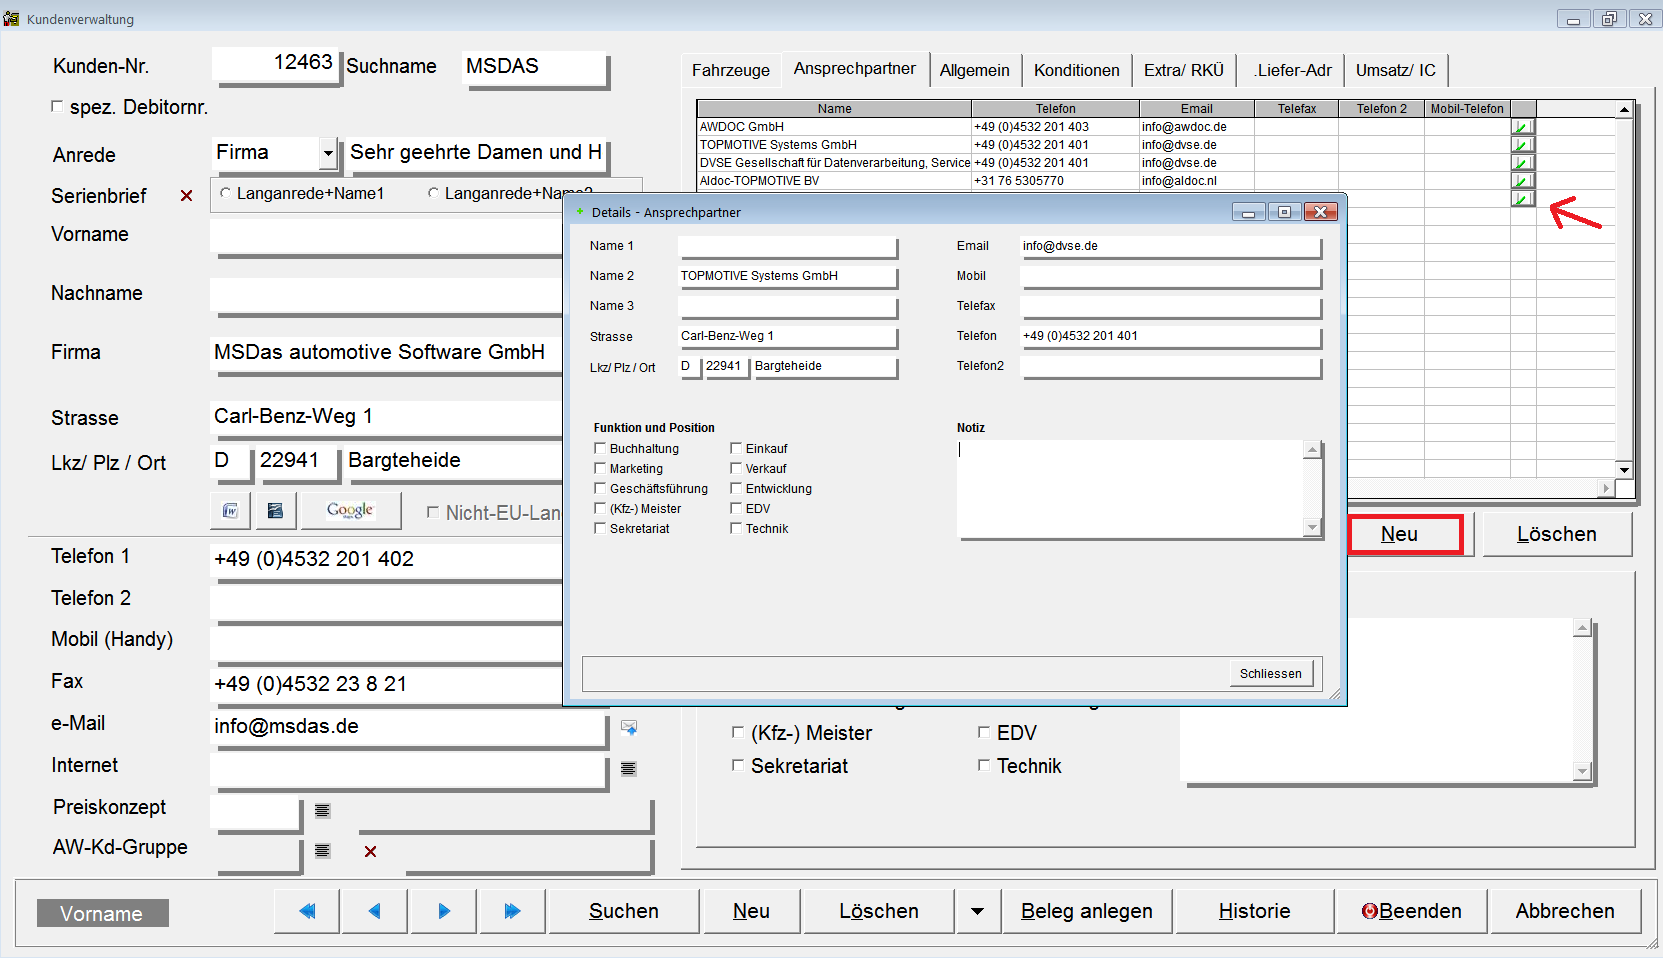The width and height of the screenshot is (1663, 958).
Task: Click the Notiz text area in details dialog
Action: tap(1131, 488)
